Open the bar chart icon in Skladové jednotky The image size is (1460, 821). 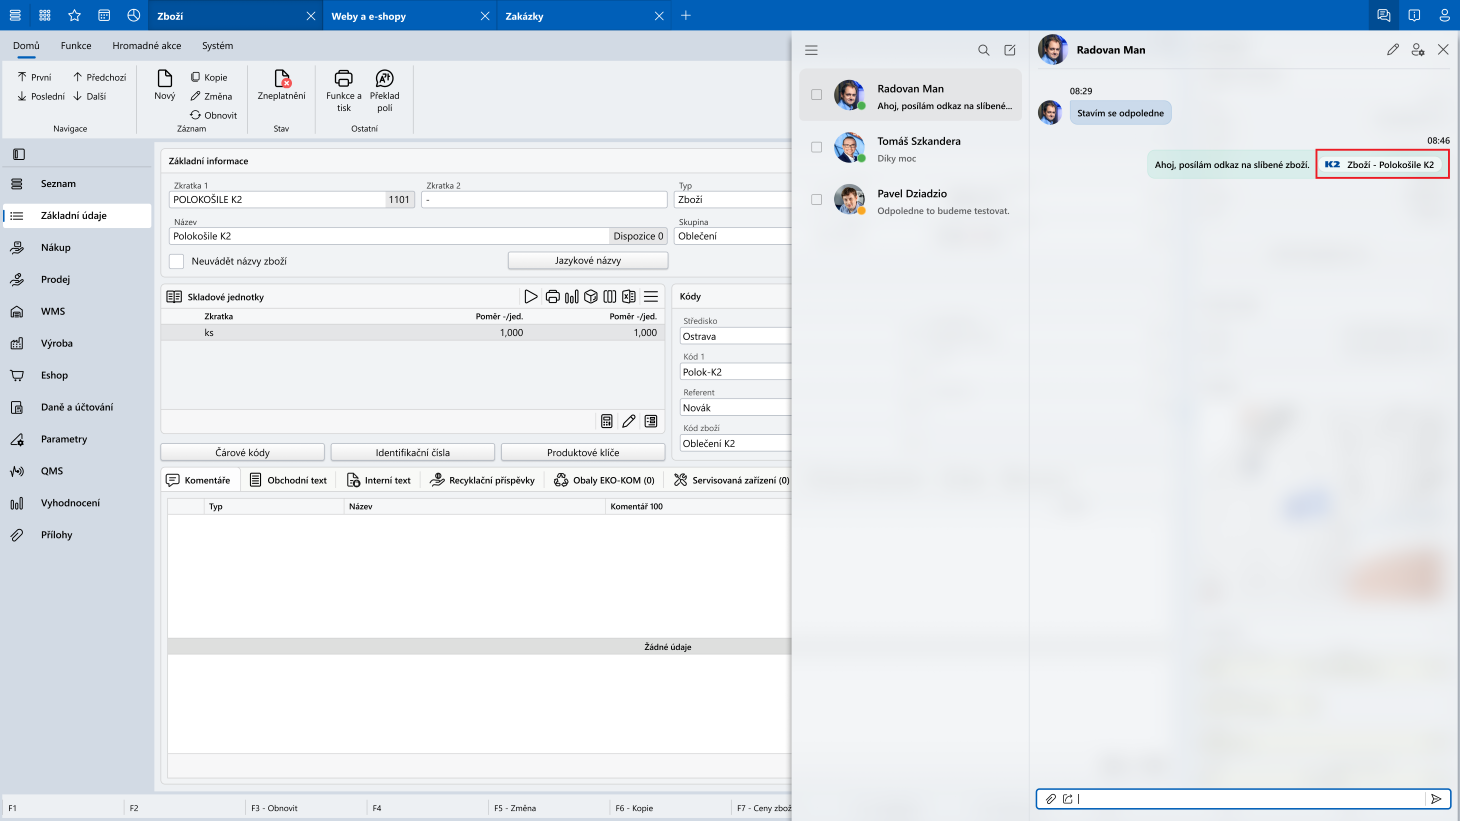click(x=572, y=297)
